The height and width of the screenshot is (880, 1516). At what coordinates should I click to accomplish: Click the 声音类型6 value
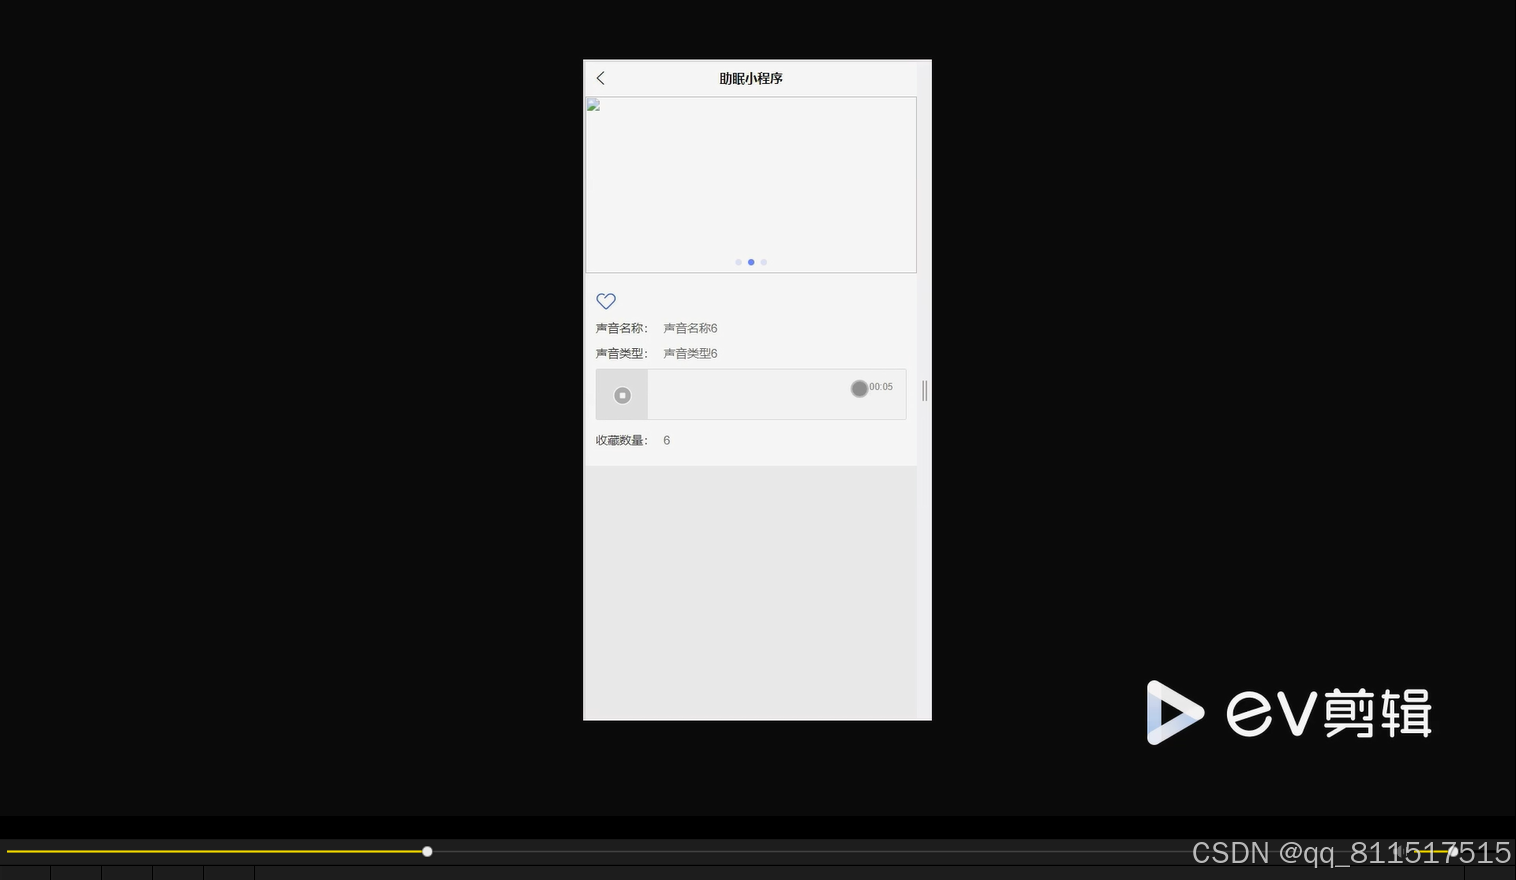pos(690,353)
